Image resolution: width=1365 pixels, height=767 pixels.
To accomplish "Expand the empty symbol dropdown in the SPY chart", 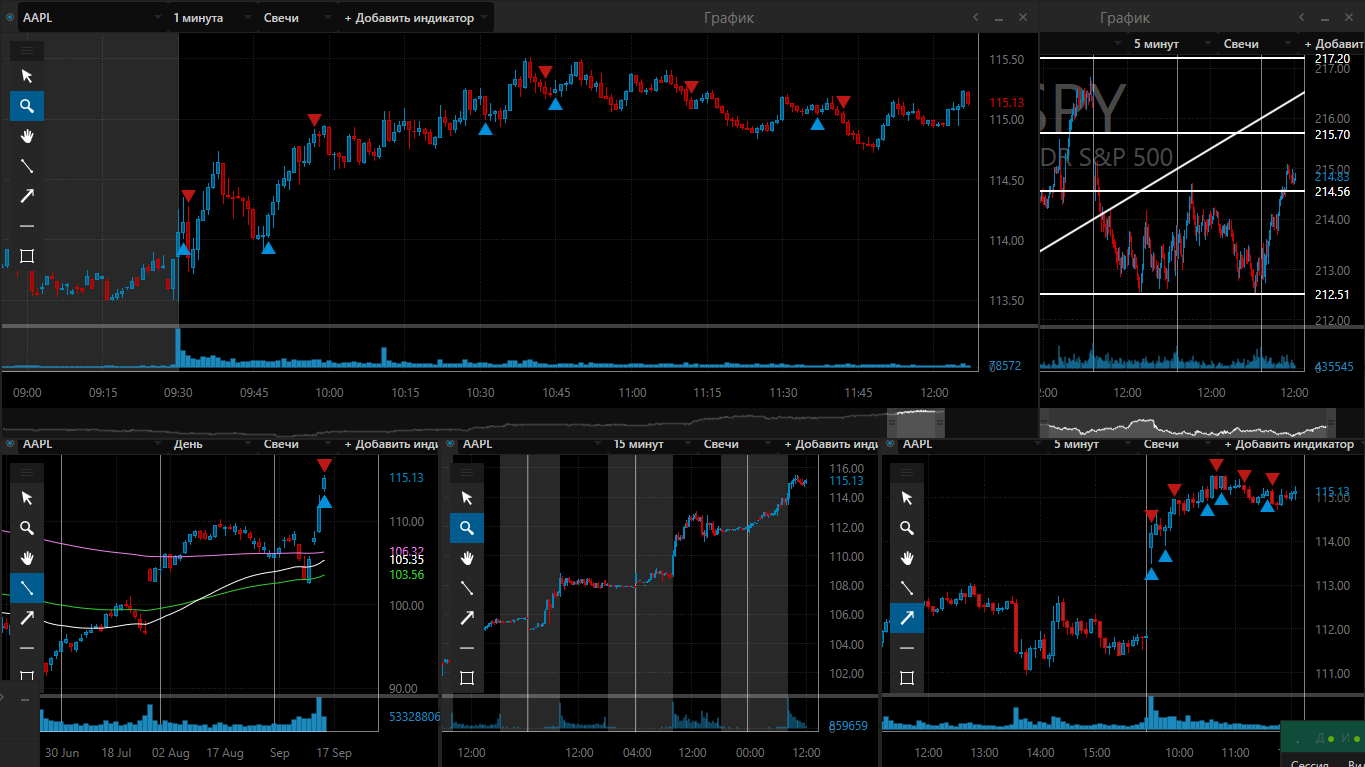I will [x=1085, y=44].
